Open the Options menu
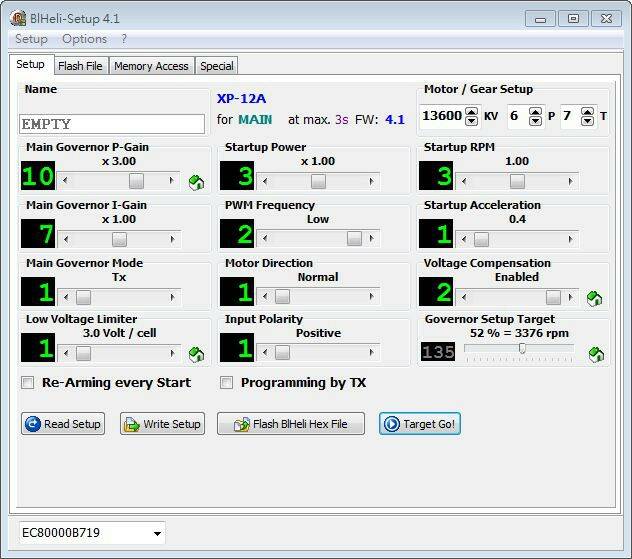This screenshot has height=559, width=632. point(85,39)
